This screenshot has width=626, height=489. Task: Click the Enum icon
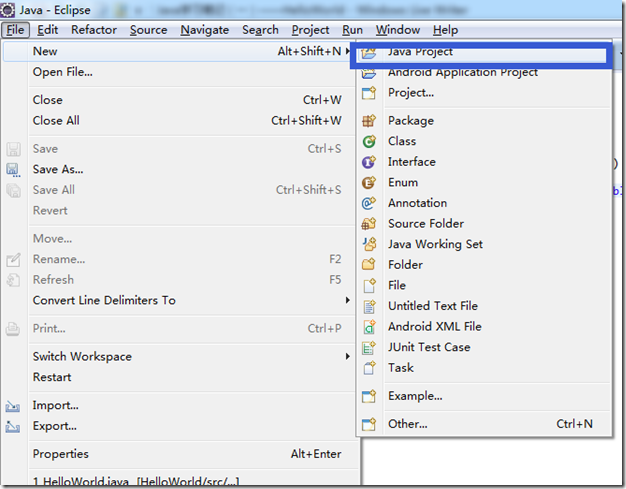tap(369, 182)
